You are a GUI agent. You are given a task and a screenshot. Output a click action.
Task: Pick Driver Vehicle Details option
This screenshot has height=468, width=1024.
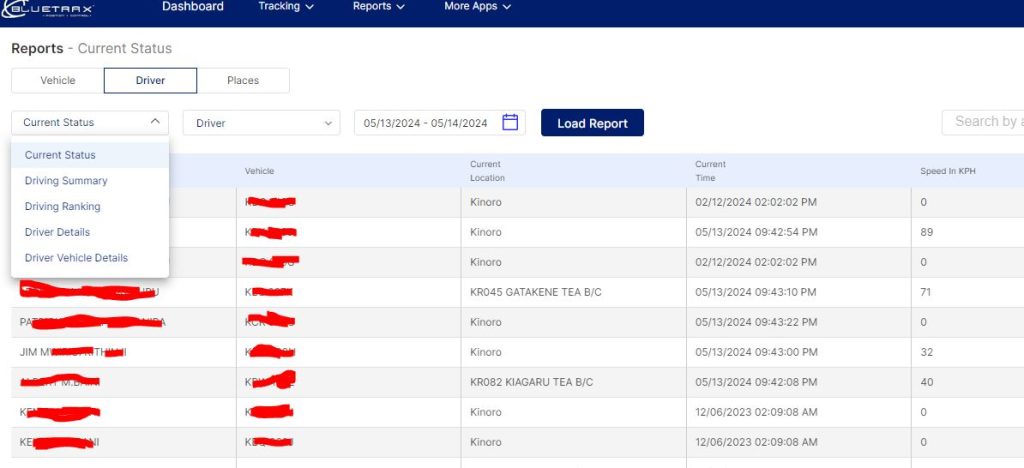pos(76,258)
